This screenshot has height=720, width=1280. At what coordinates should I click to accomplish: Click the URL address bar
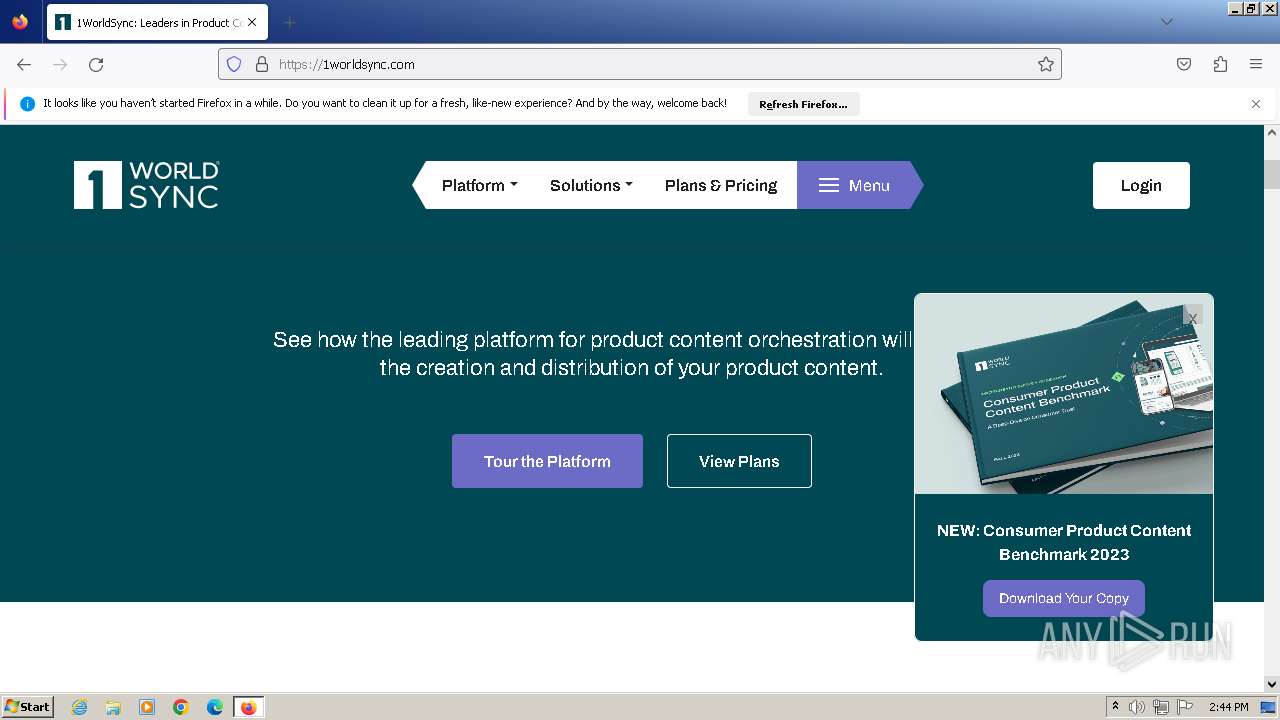click(x=640, y=64)
